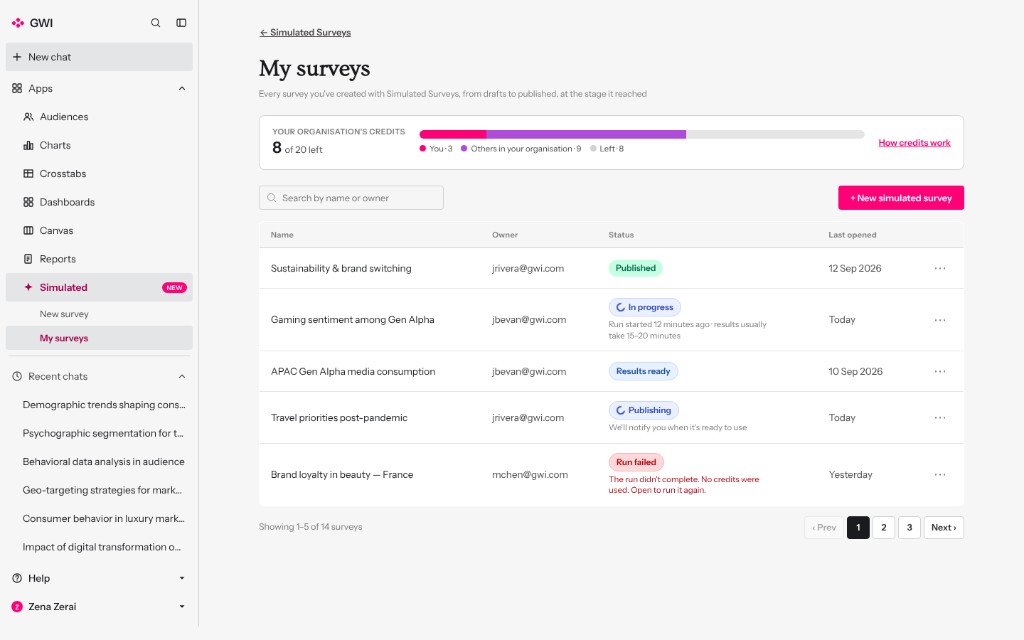The image size is (1024, 640).
Task: Click Zena Zerai's avatar icon
Action: click(17, 607)
